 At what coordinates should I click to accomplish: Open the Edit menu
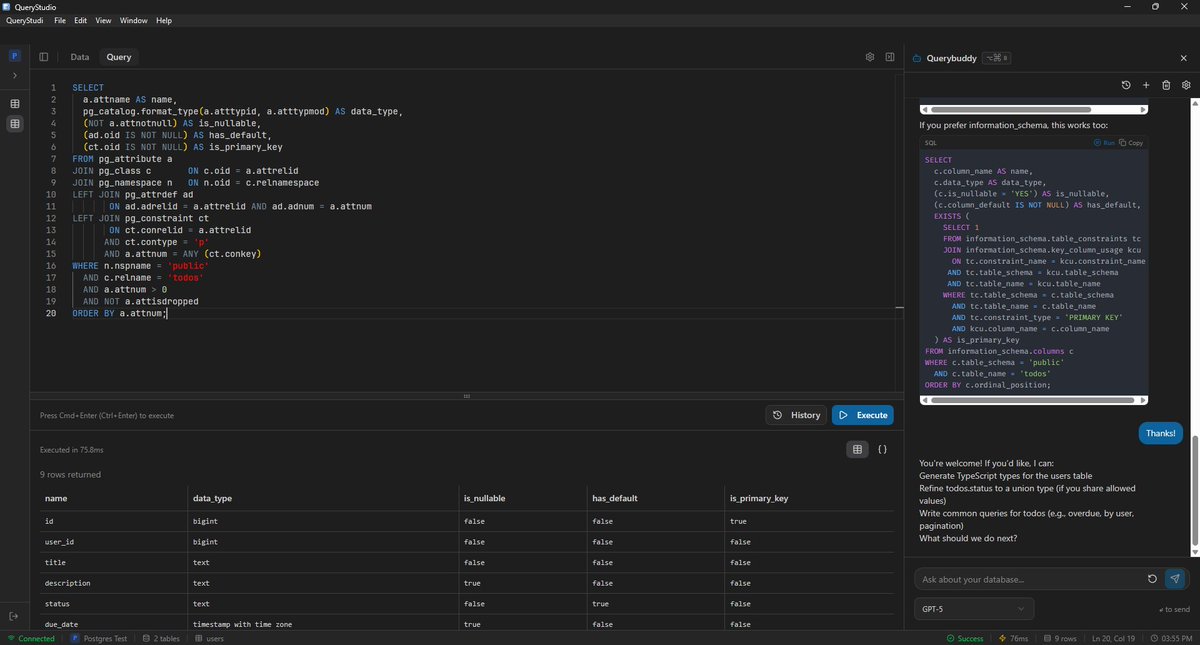[x=81, y=20]
